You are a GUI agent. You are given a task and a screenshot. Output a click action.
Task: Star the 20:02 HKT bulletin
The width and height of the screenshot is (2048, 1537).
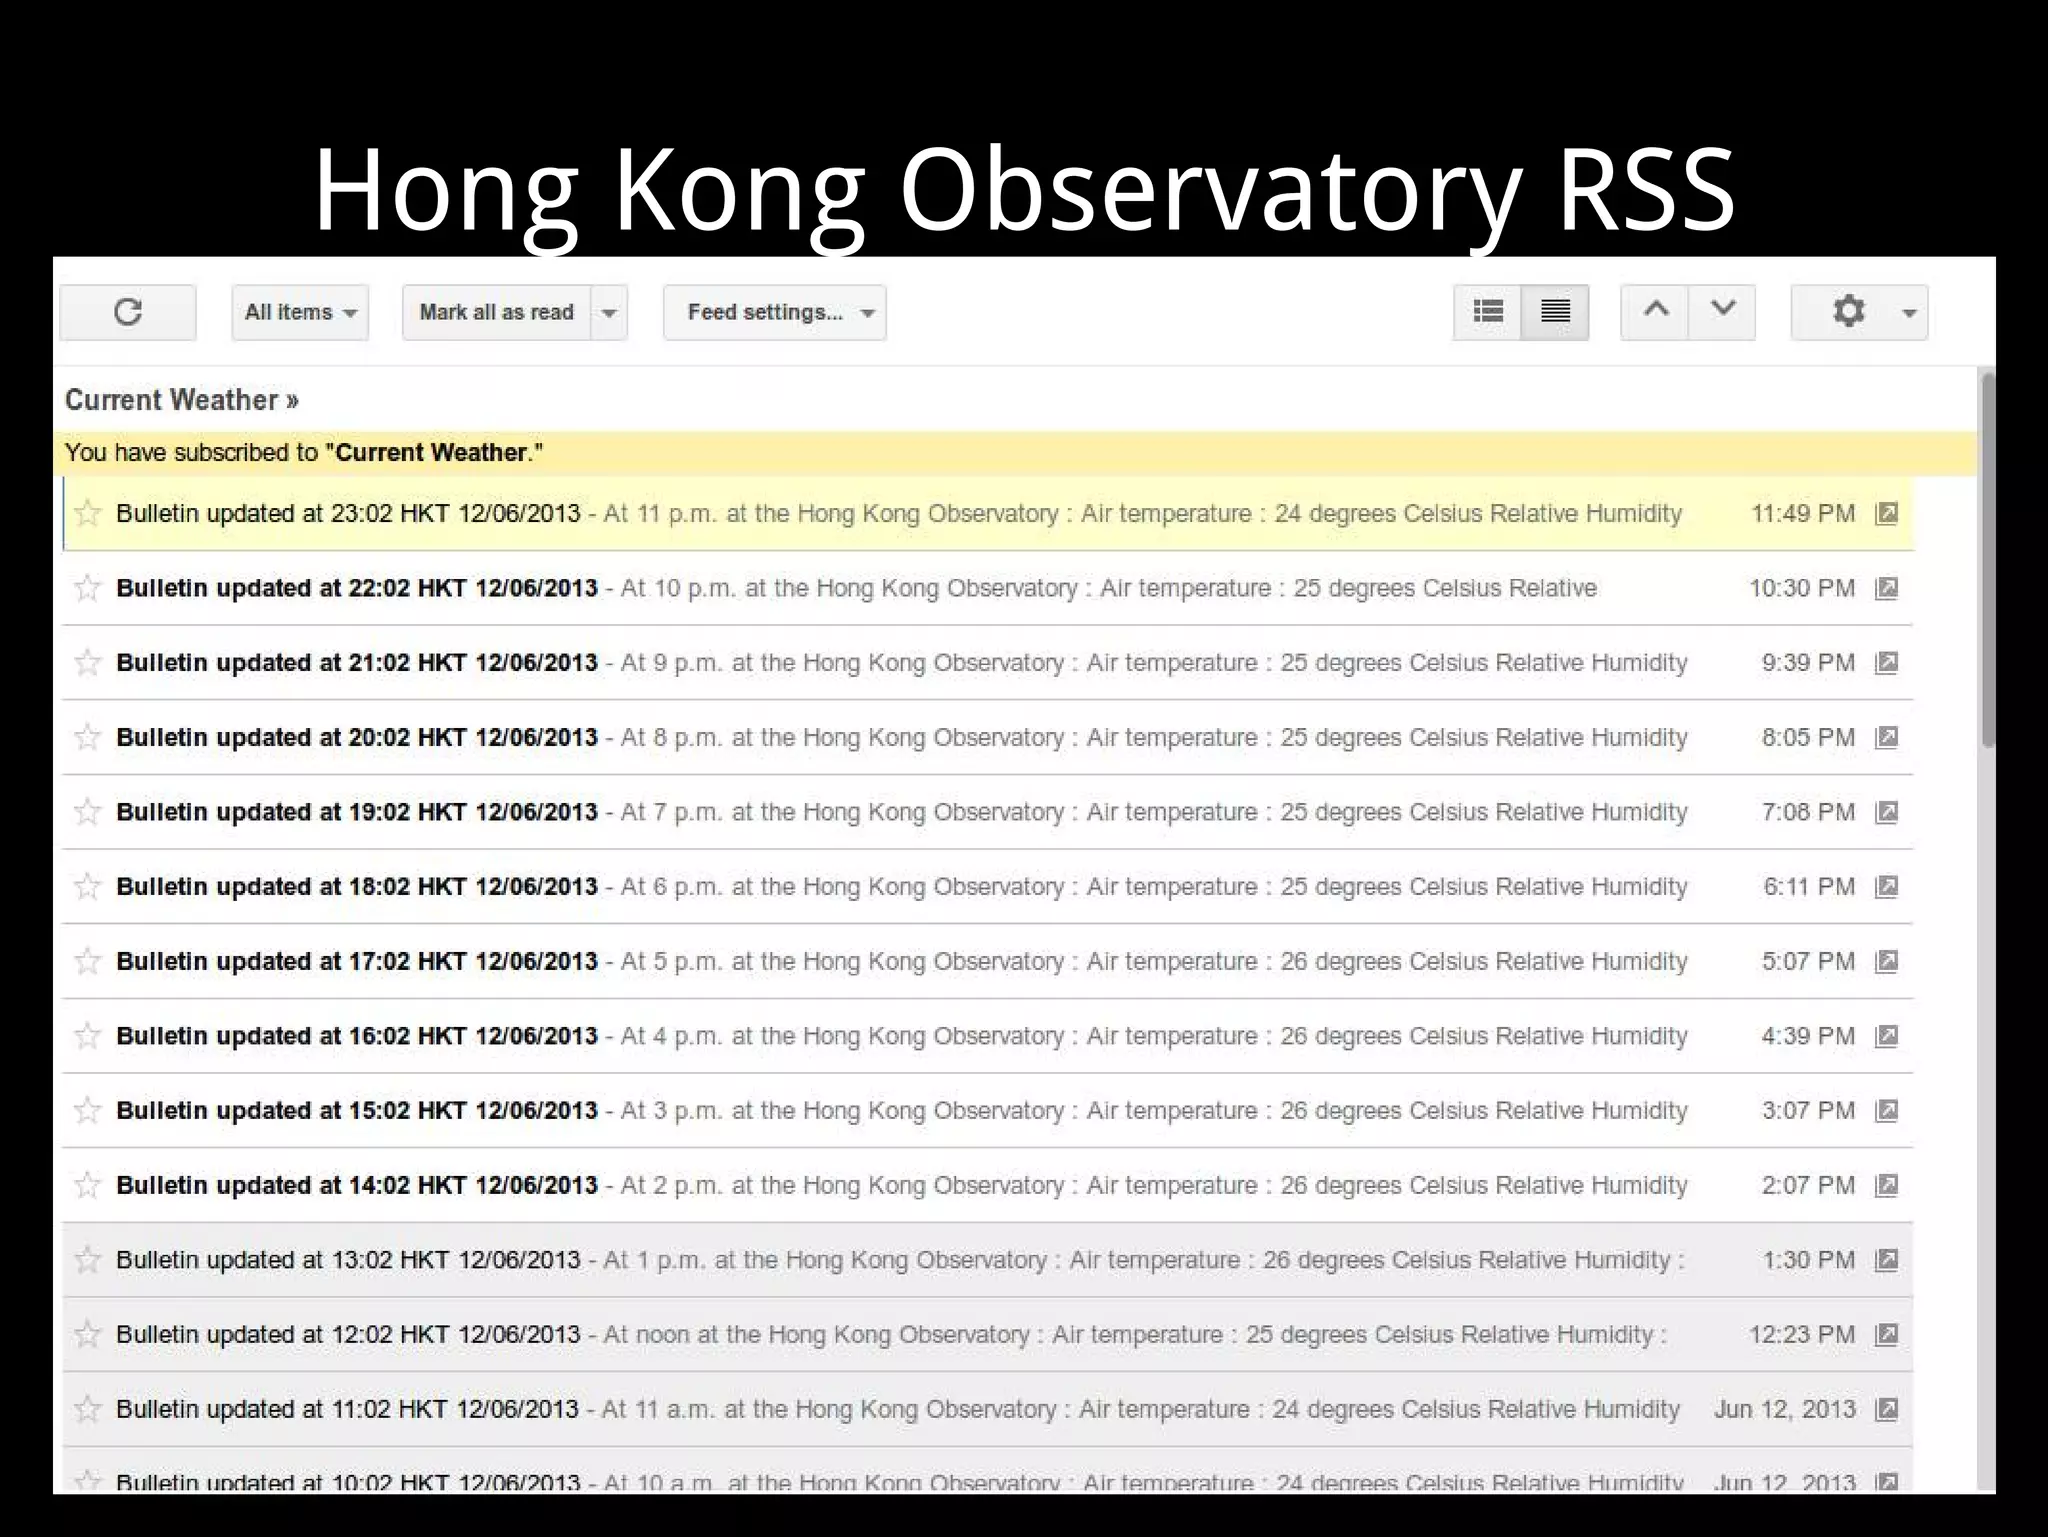[x=88, y=737]
